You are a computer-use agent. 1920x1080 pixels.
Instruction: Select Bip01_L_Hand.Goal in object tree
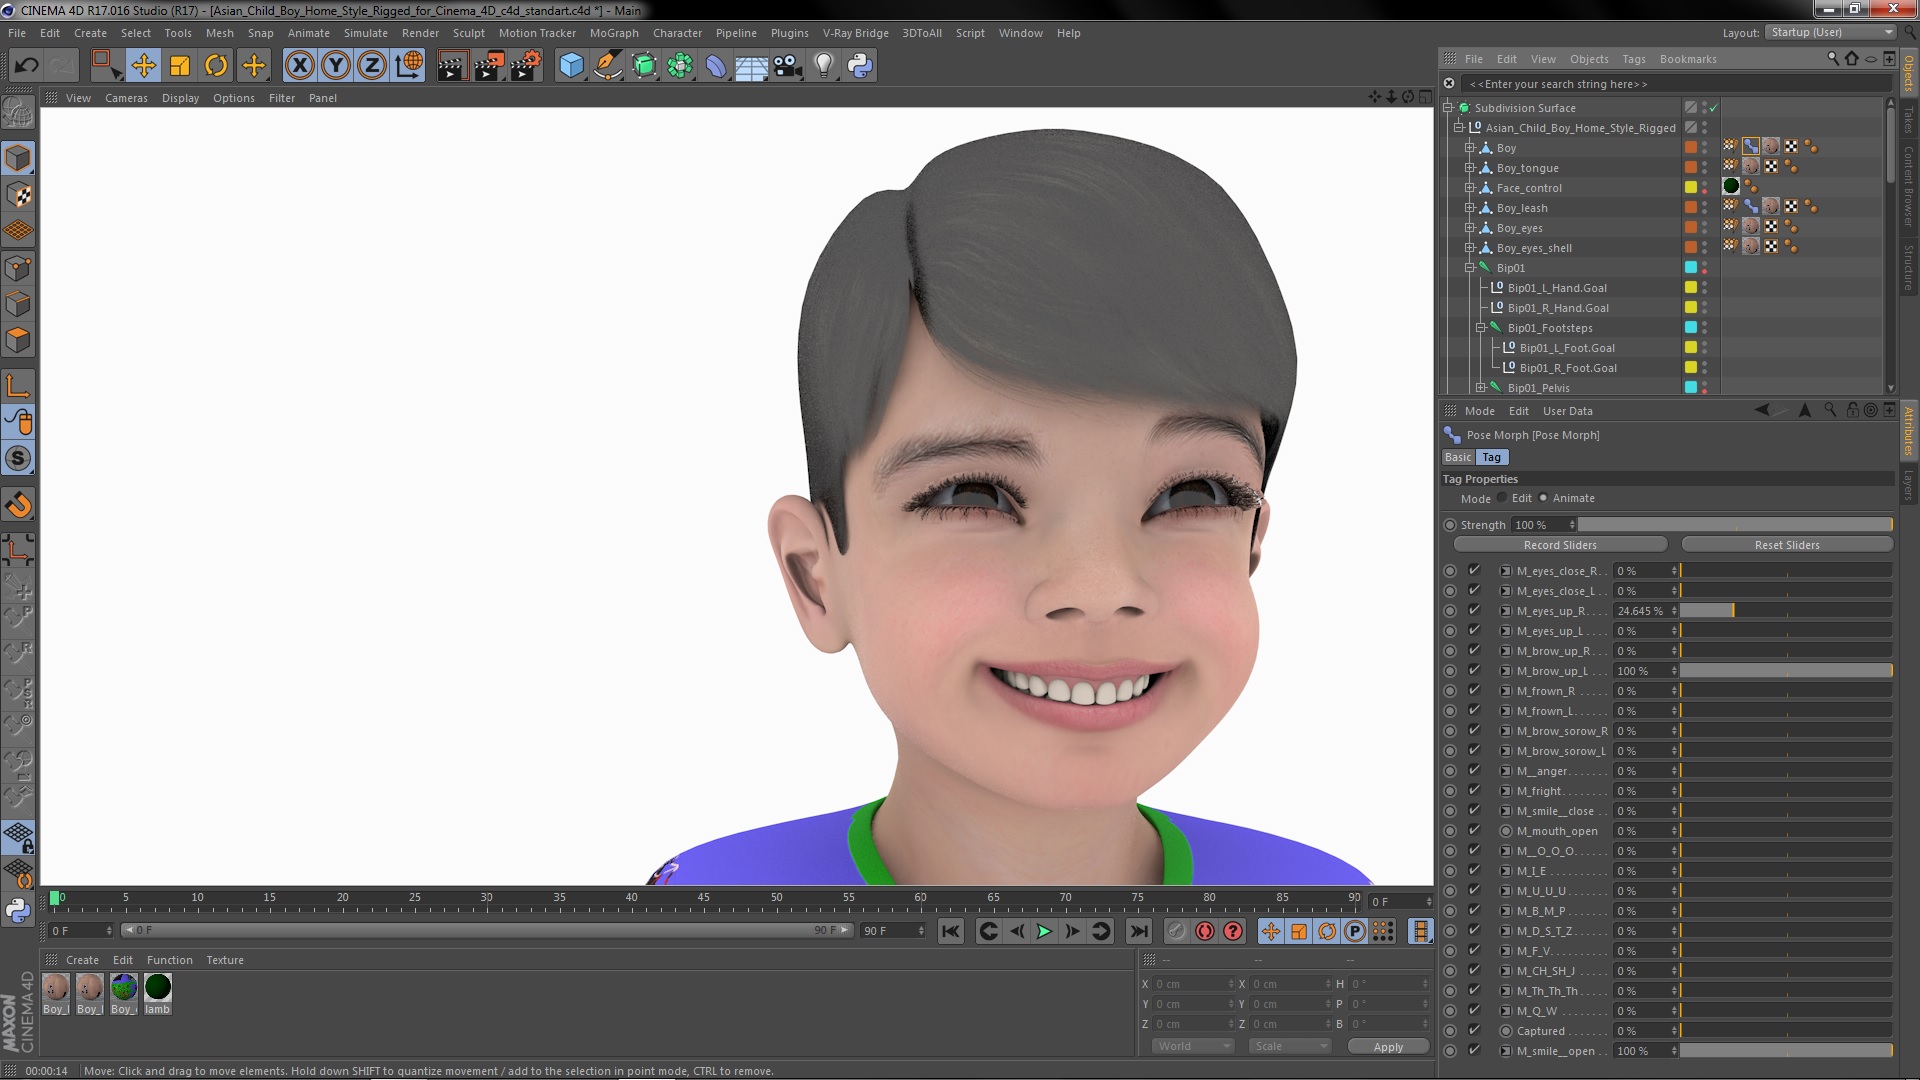(1557, 288)
